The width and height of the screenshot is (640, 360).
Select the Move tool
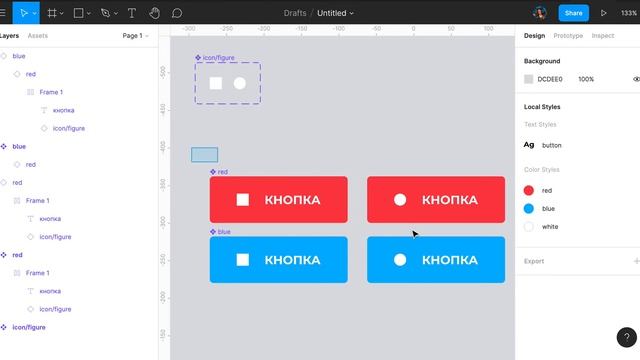click(23, 13)
